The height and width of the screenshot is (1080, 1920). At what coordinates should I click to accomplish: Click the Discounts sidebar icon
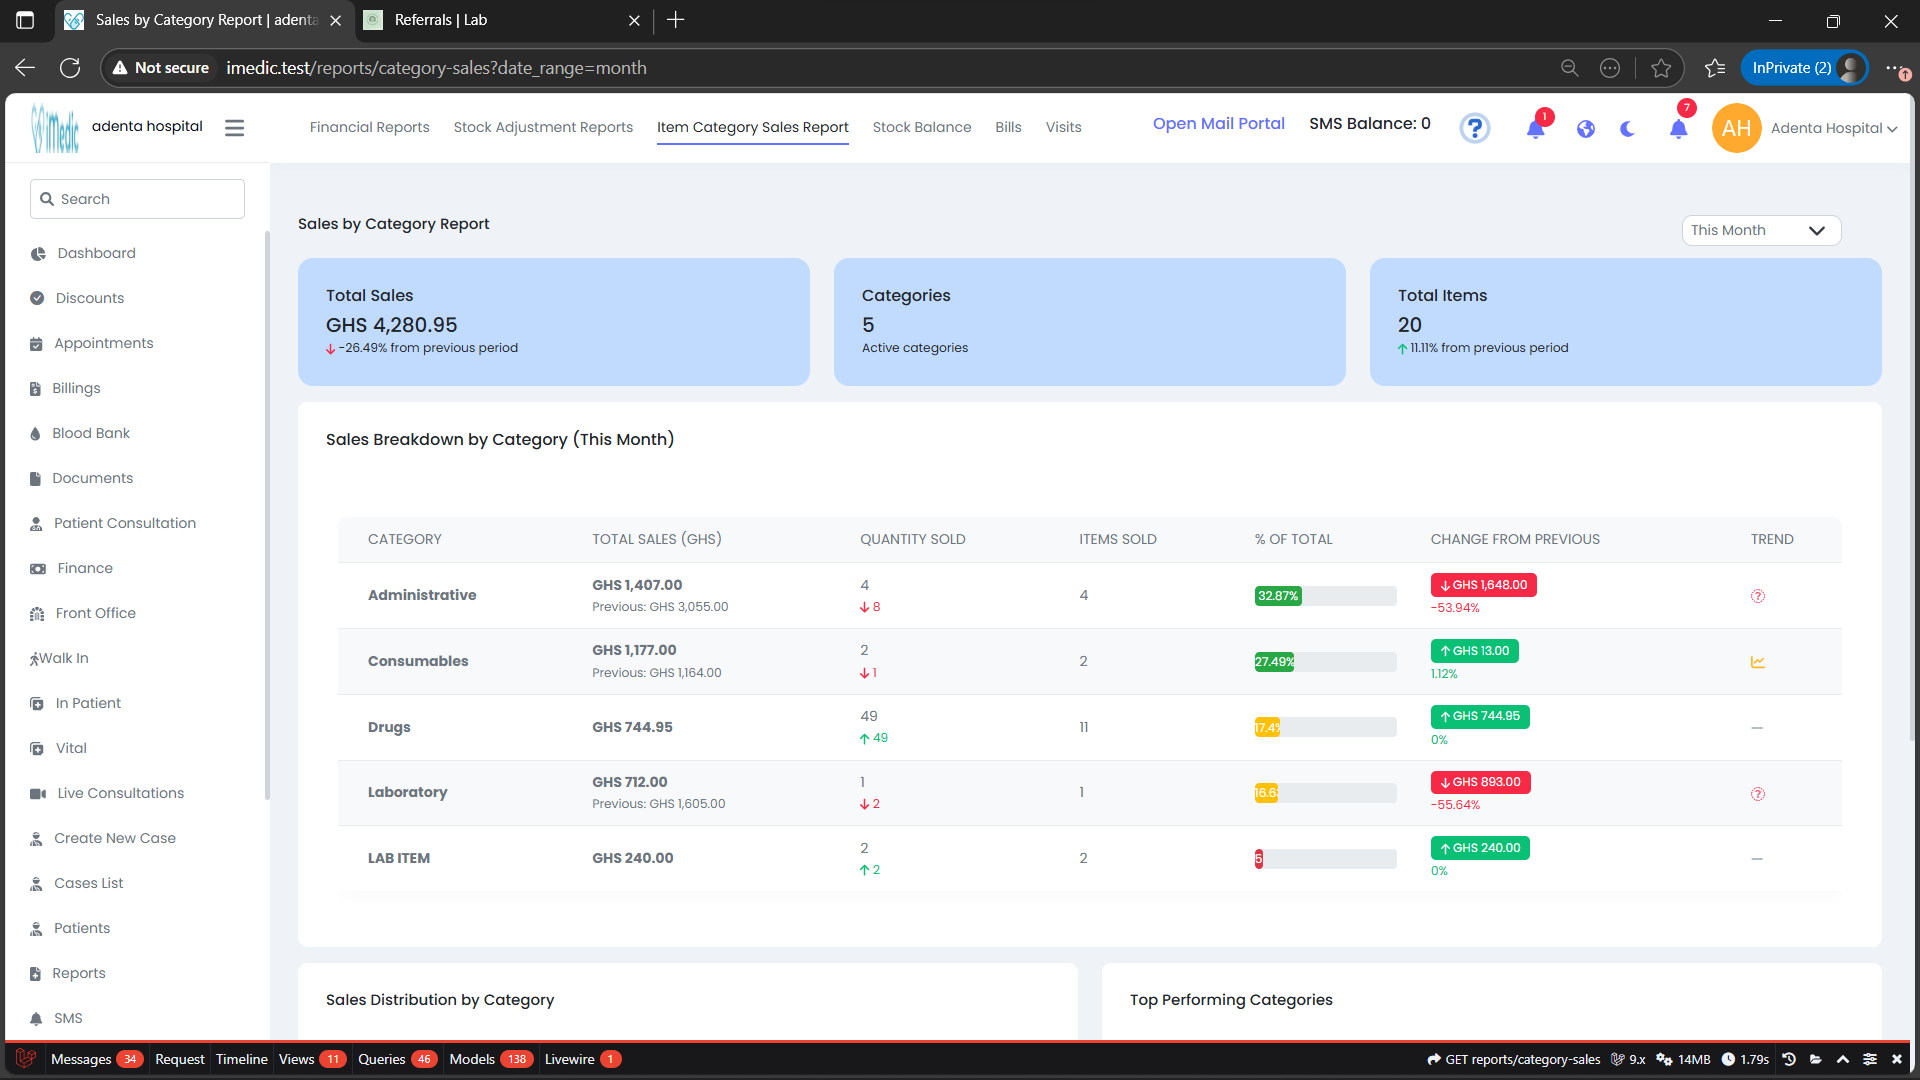(37, 298)
